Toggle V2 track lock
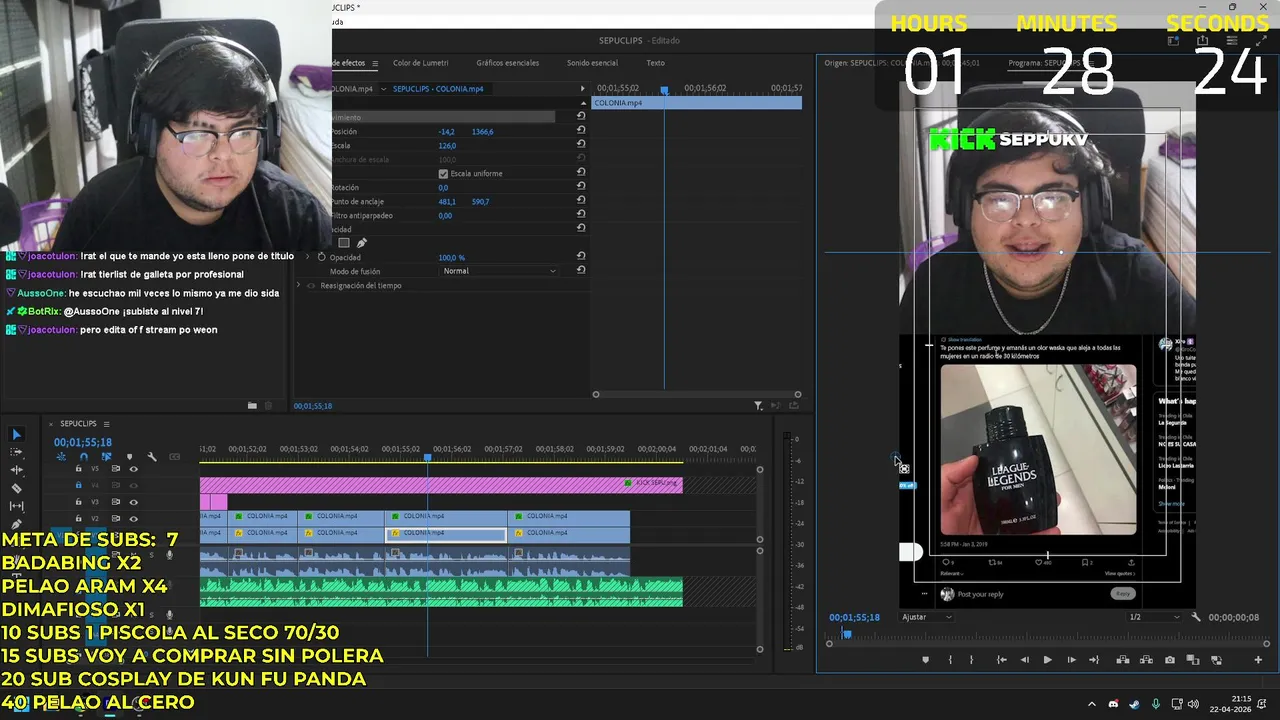This screenshot has width=1280, height=720. pos(78,518)
